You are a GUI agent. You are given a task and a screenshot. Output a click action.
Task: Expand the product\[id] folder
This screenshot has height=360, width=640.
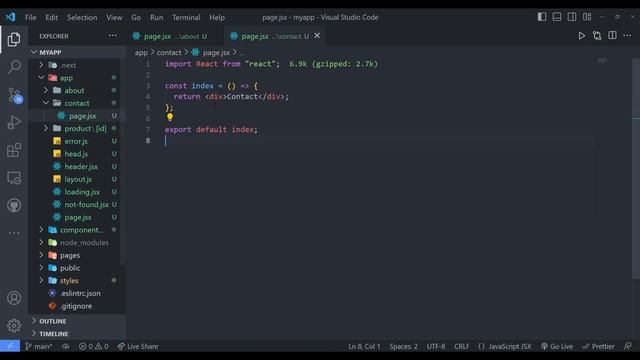(46, 128)
